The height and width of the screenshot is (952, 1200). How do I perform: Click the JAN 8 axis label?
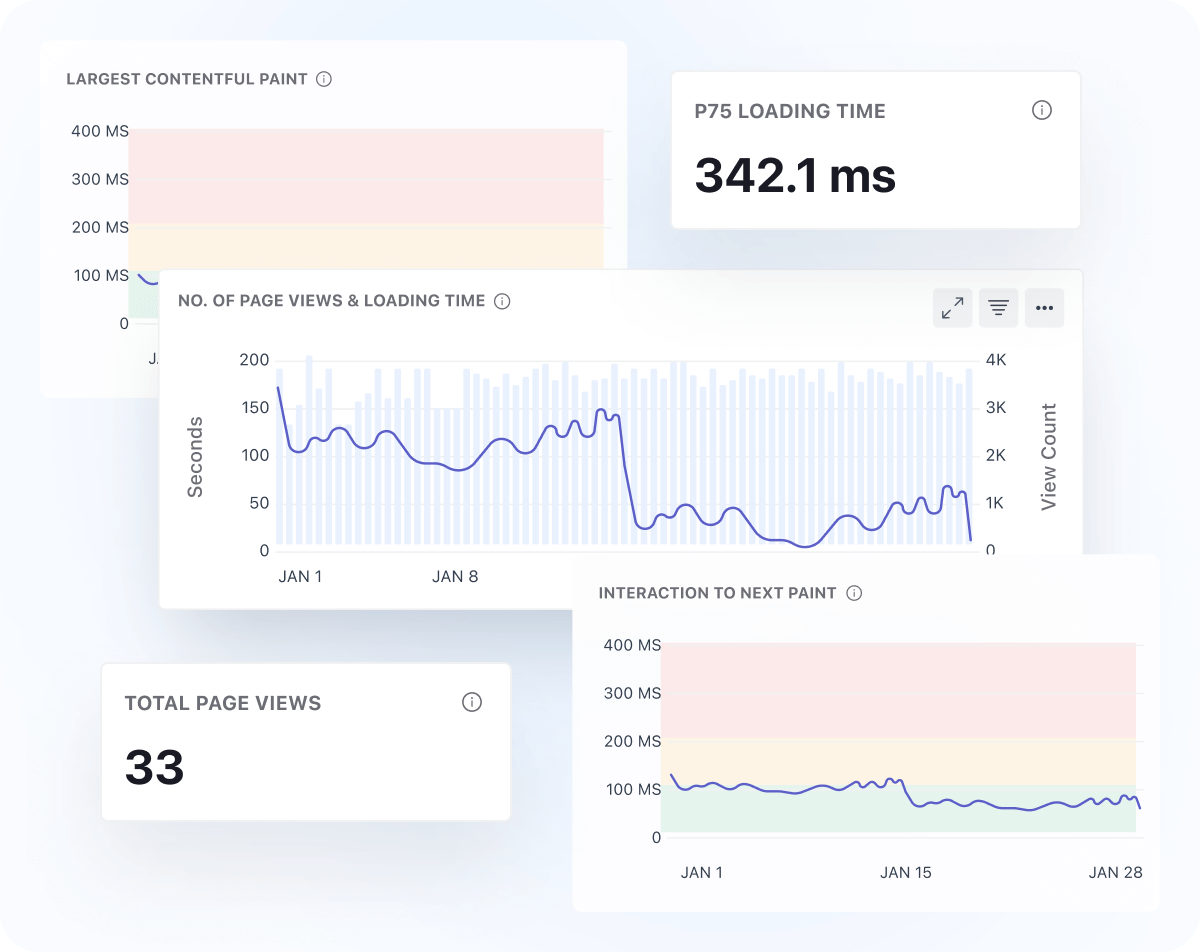(x=456, y=576)
